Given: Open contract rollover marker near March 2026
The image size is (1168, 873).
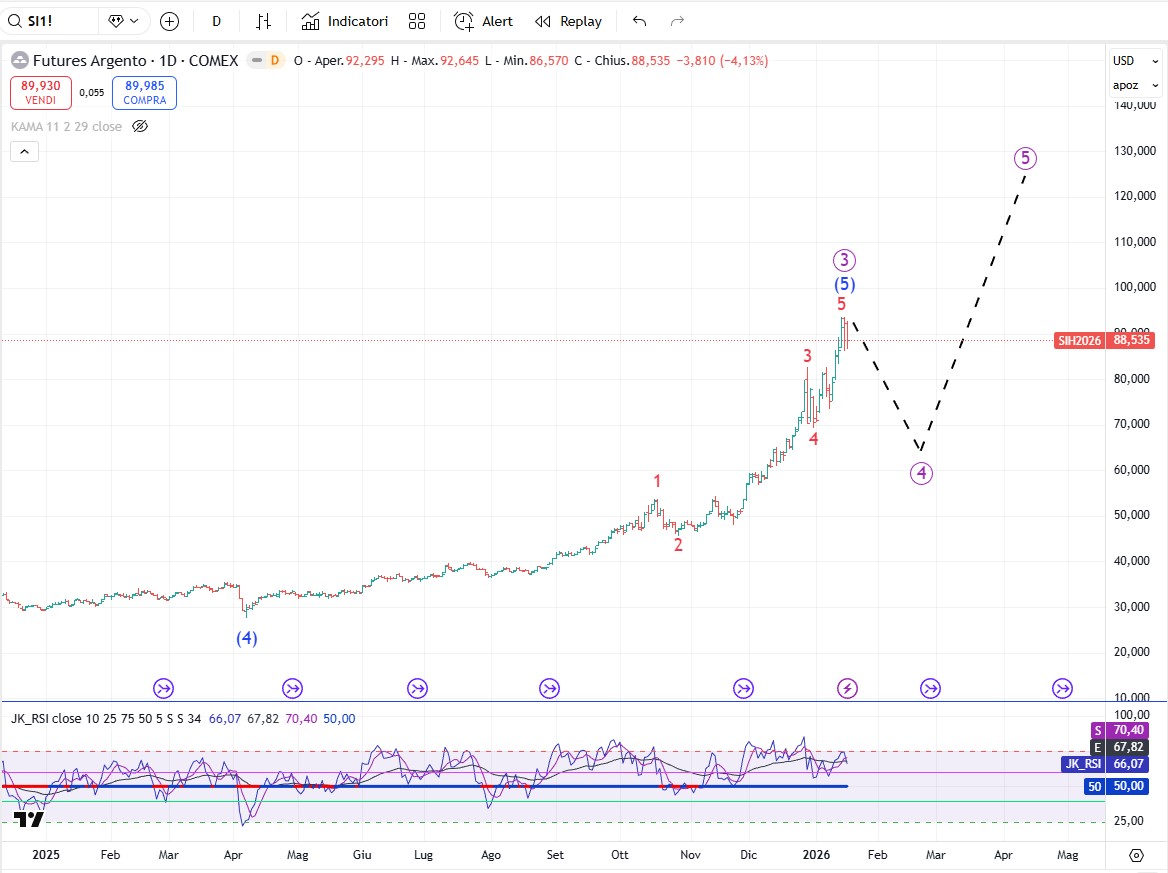Looking at the screenshot, I should coord(930,689).
